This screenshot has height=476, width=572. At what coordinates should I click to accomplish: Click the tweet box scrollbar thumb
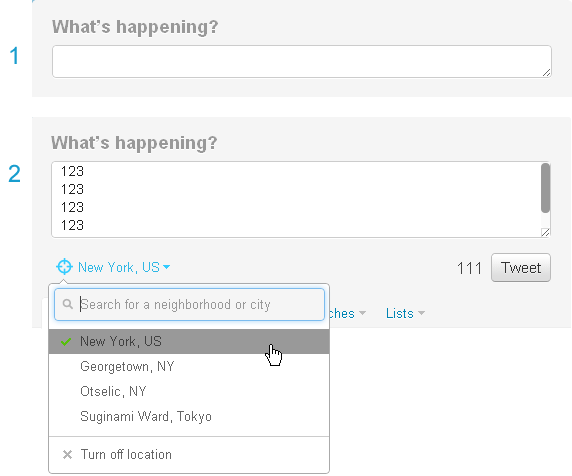[545, 188]
